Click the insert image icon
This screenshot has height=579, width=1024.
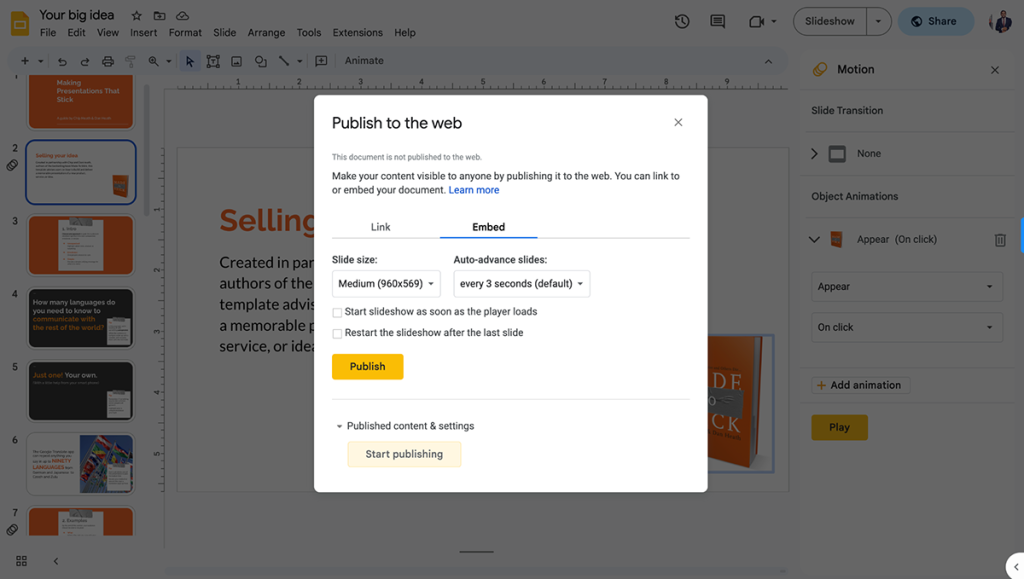pos(236,61)
